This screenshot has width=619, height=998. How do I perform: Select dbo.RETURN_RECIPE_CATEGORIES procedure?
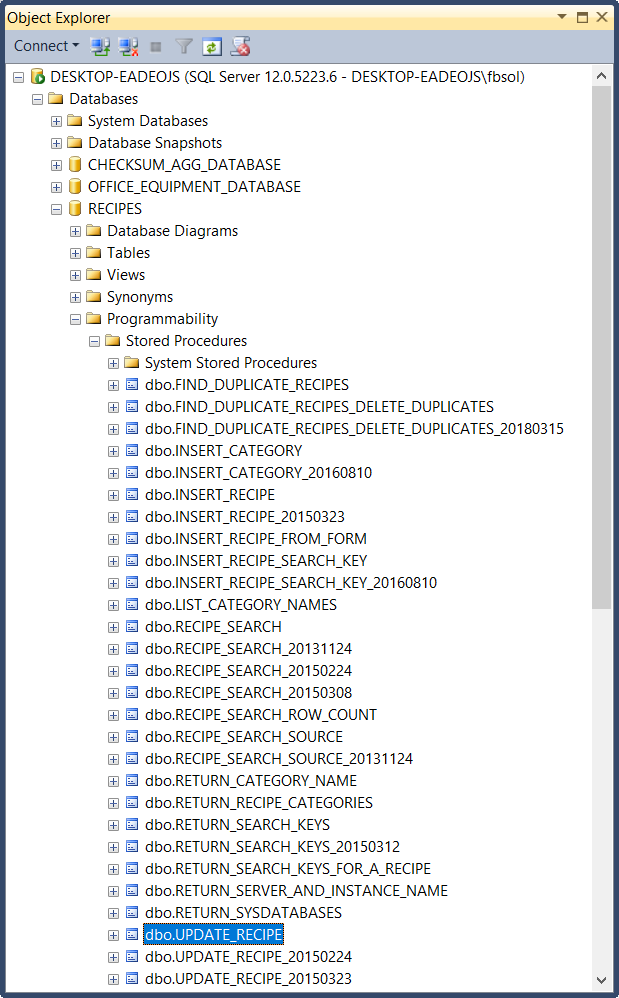[259, 803]
